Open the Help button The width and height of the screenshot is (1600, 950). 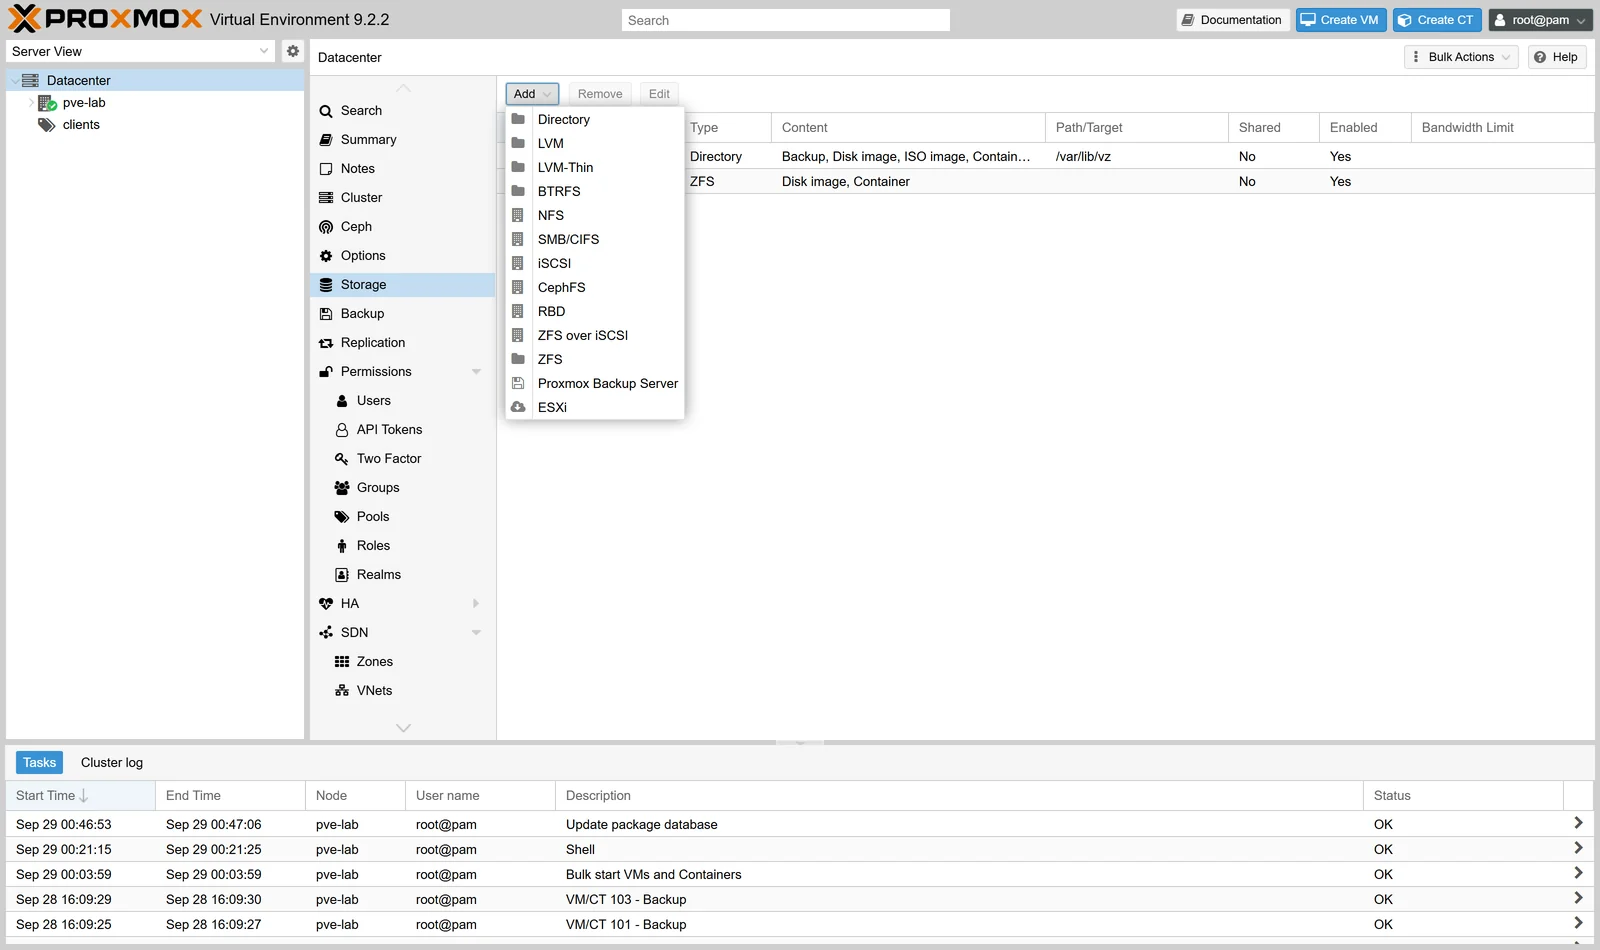[x=1556, y=57]
